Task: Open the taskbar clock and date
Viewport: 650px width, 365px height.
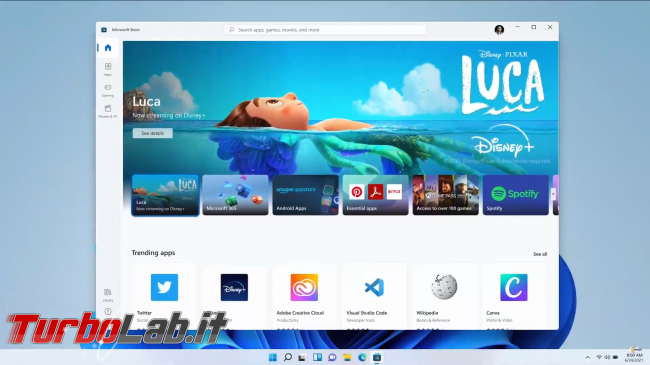Action: (x=634, y=358)
